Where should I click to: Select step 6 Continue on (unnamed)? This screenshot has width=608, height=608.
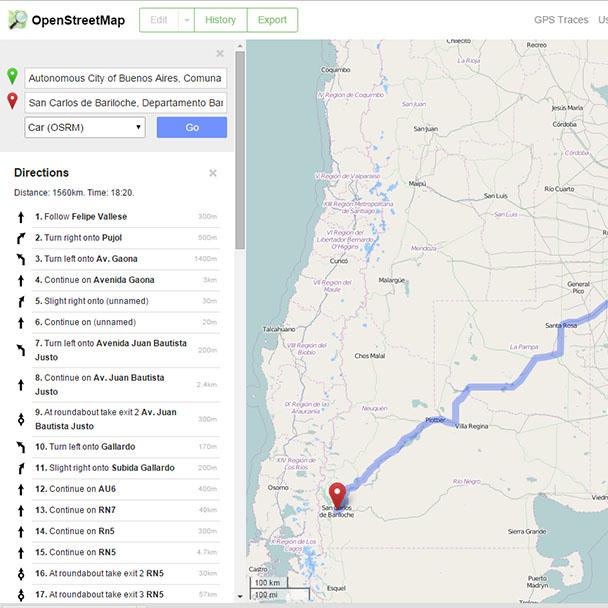click(x=126, y=323)
